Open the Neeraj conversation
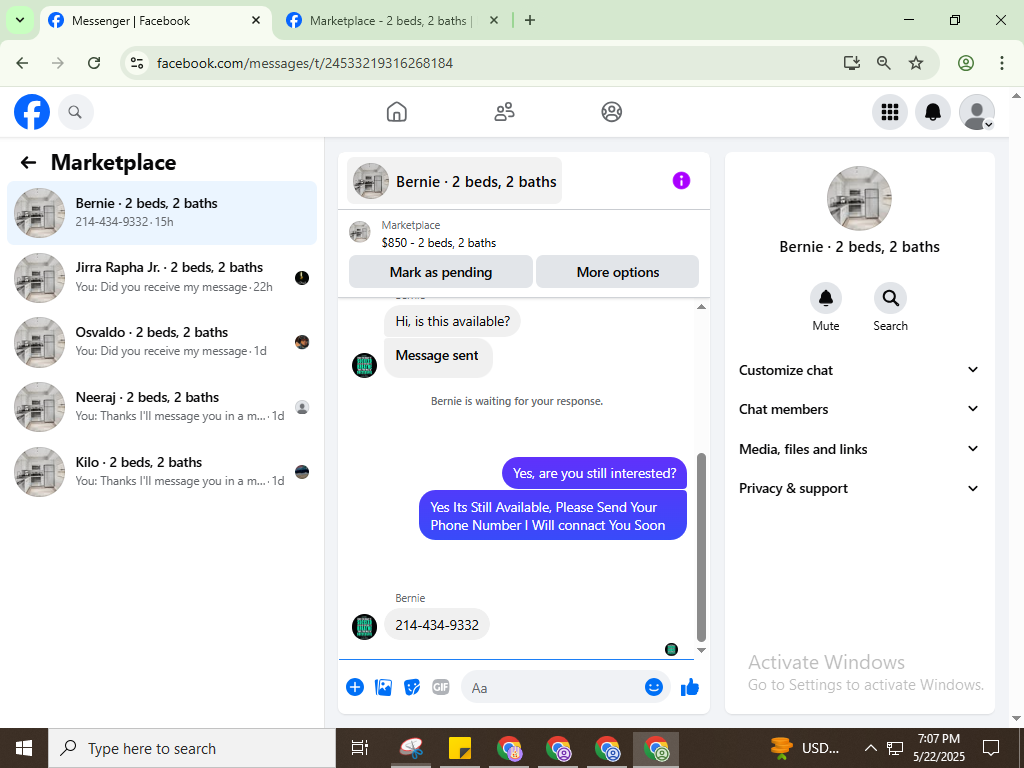This screenshot has height=768, width=1024. pos(162,407)
